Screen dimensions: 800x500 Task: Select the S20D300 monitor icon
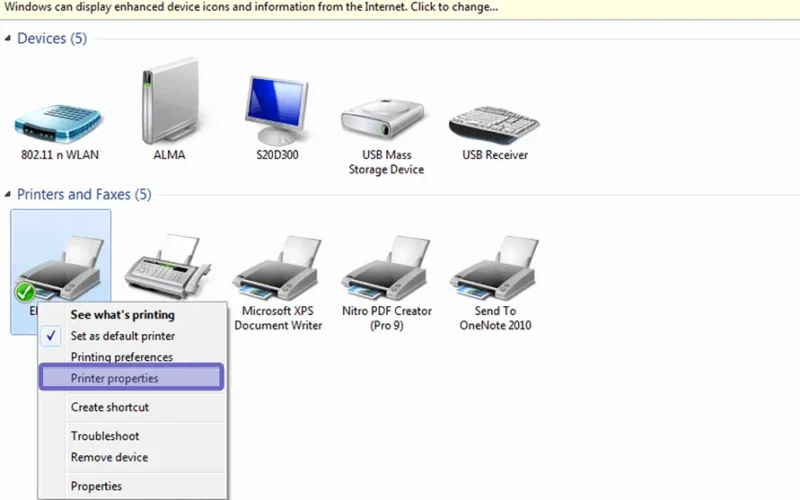click(x=278, y=110)
